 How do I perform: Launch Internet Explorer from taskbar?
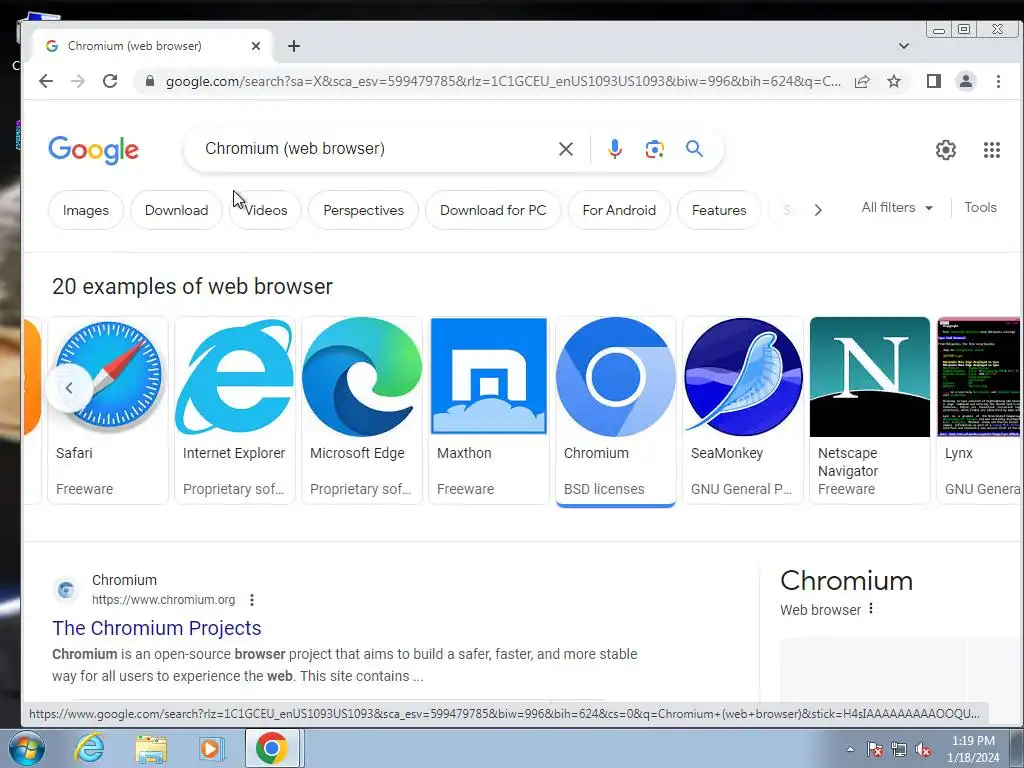89,748
